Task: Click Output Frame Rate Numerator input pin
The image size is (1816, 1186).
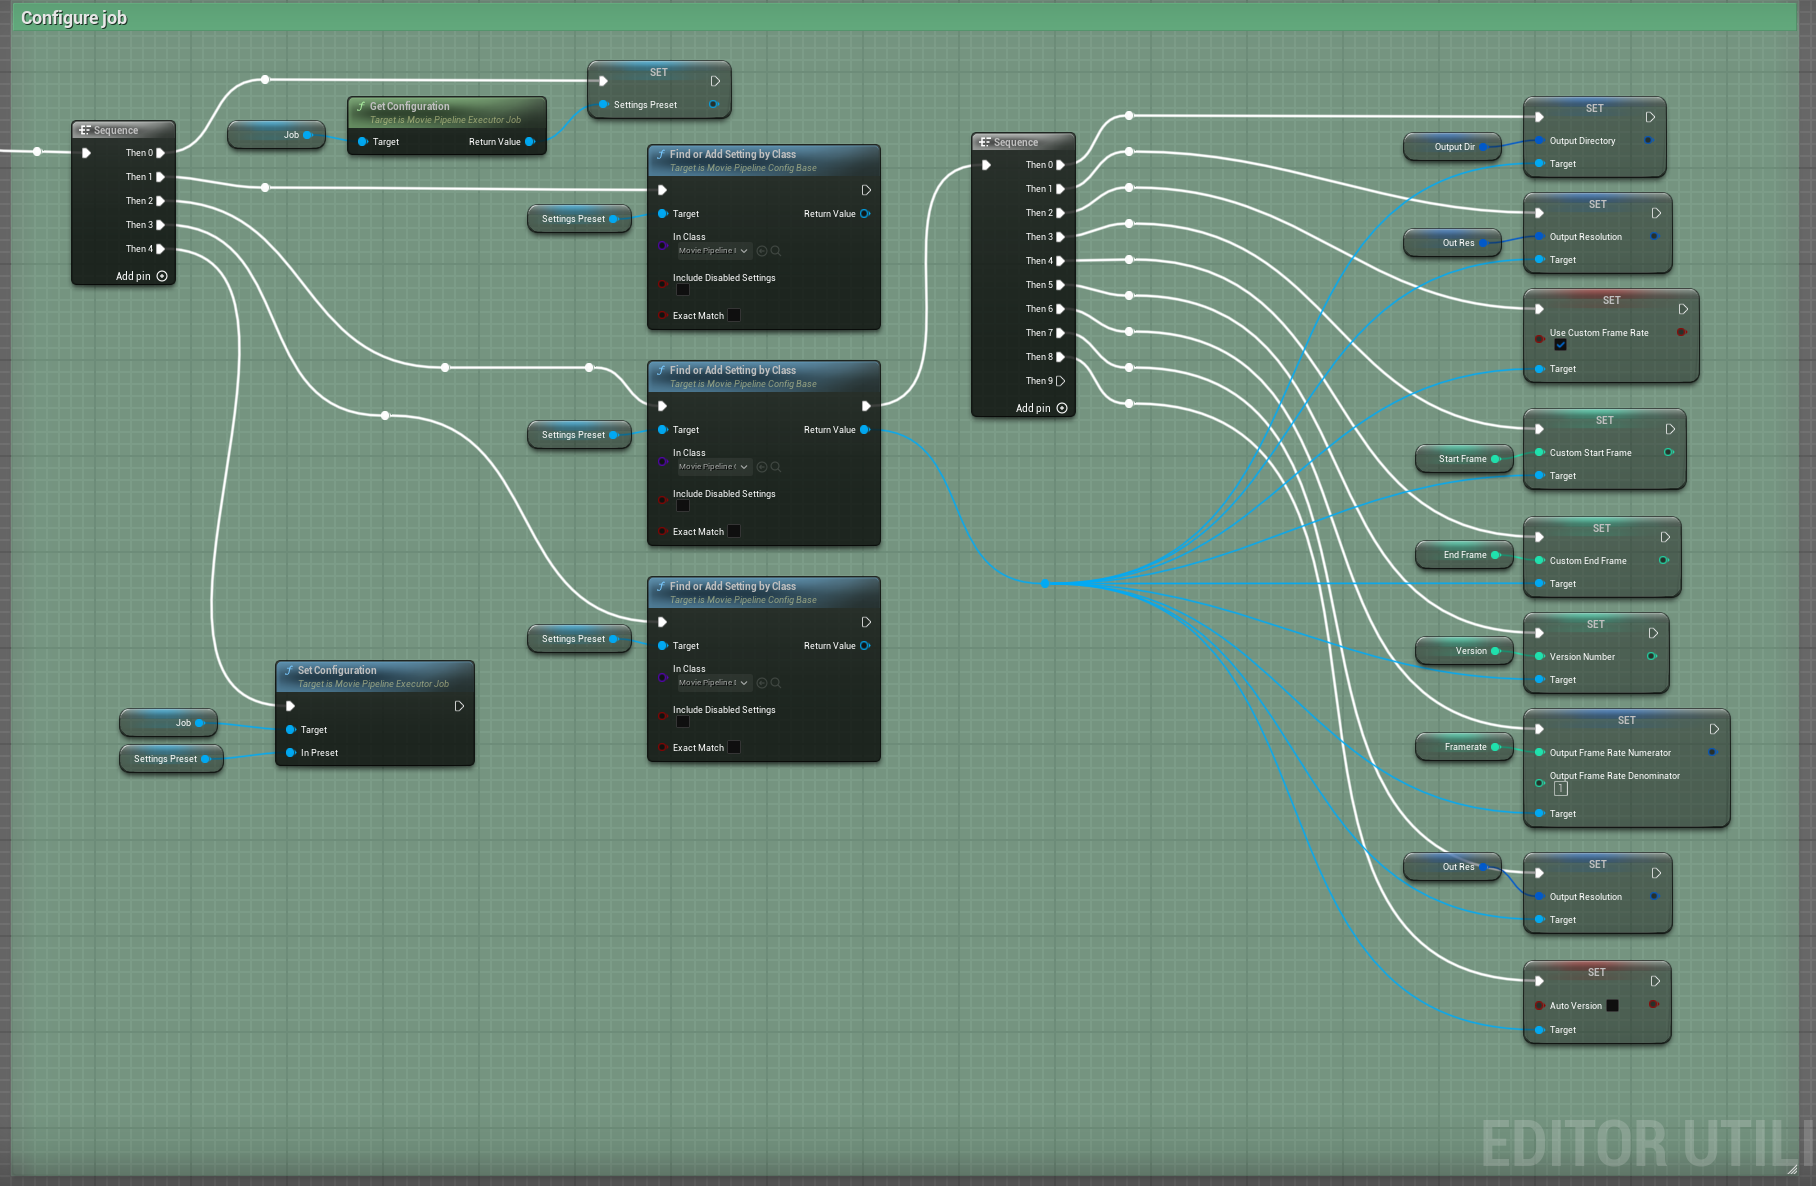Action: 1540,753
